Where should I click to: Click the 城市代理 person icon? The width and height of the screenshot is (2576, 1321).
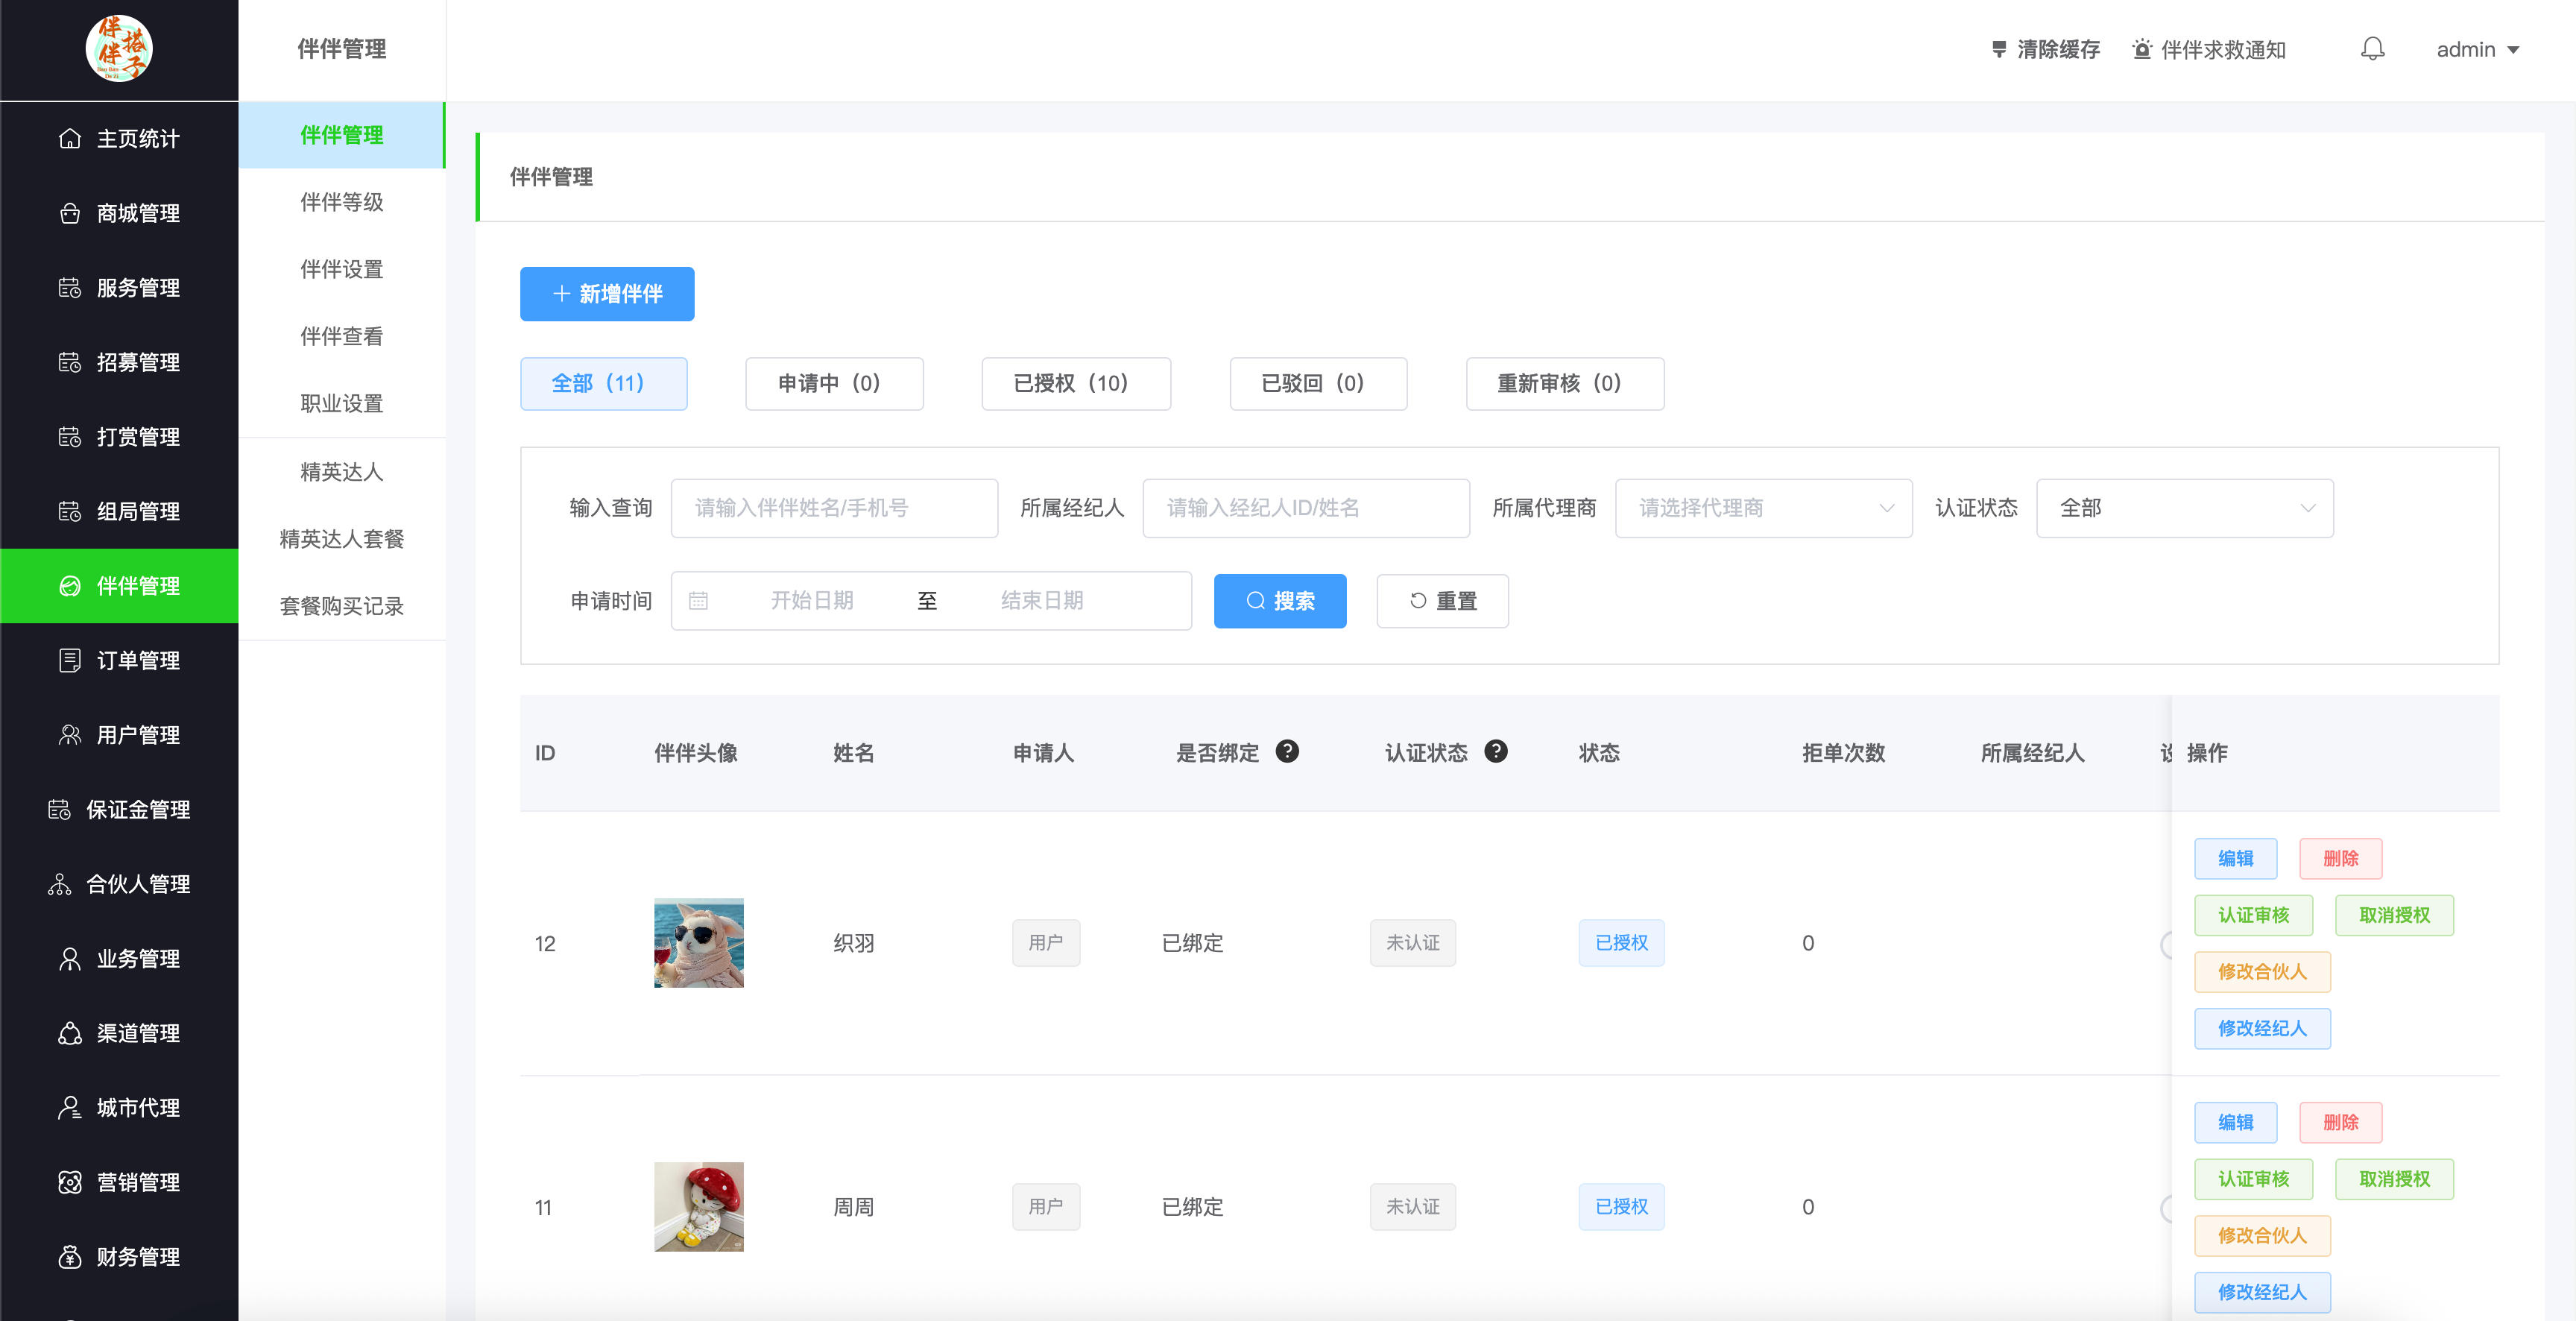(69, 1108)
